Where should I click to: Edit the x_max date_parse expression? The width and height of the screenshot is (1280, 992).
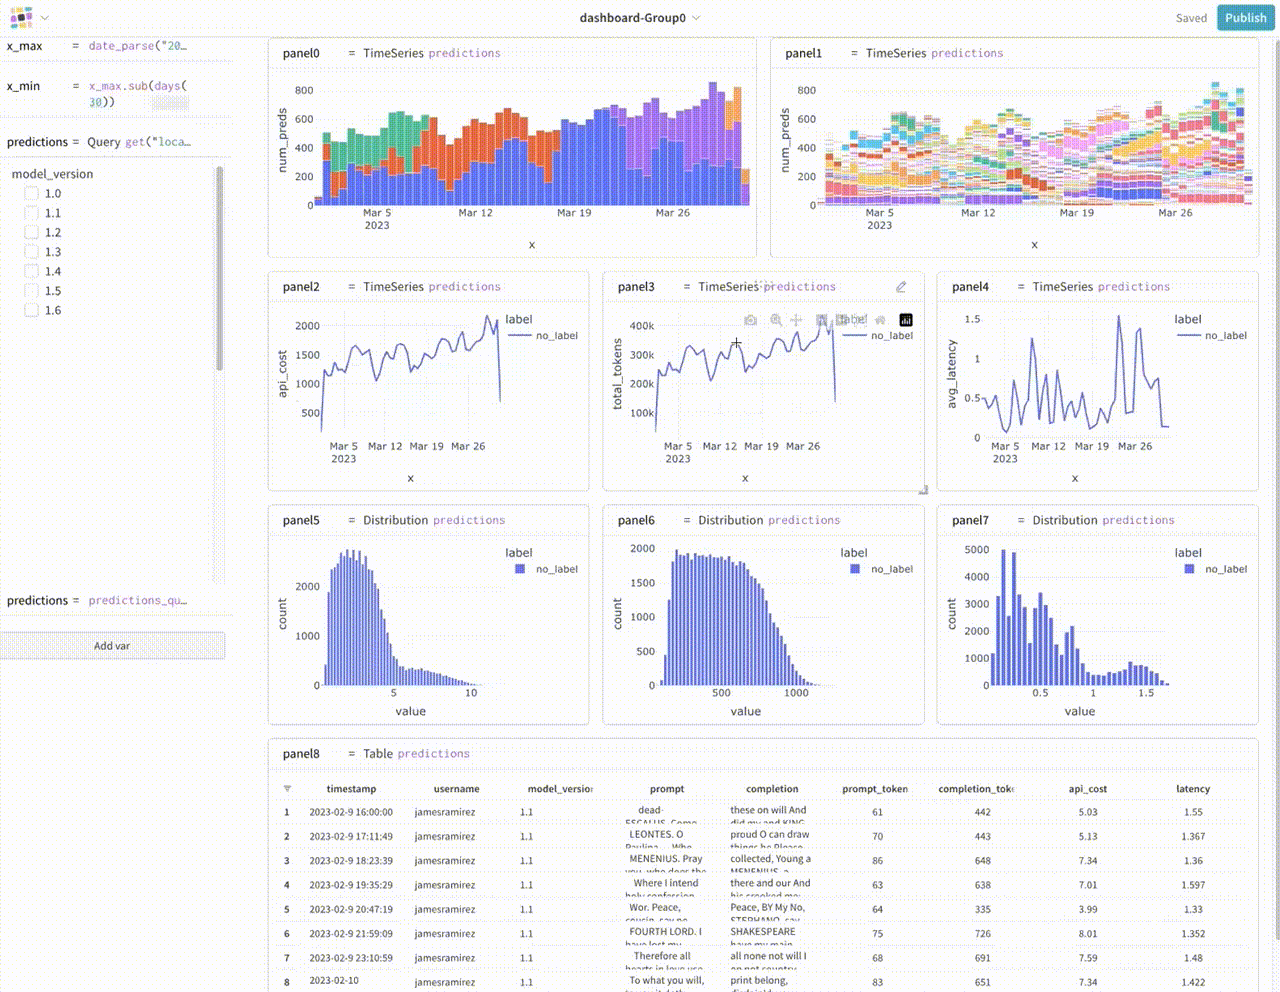[138, 46]
